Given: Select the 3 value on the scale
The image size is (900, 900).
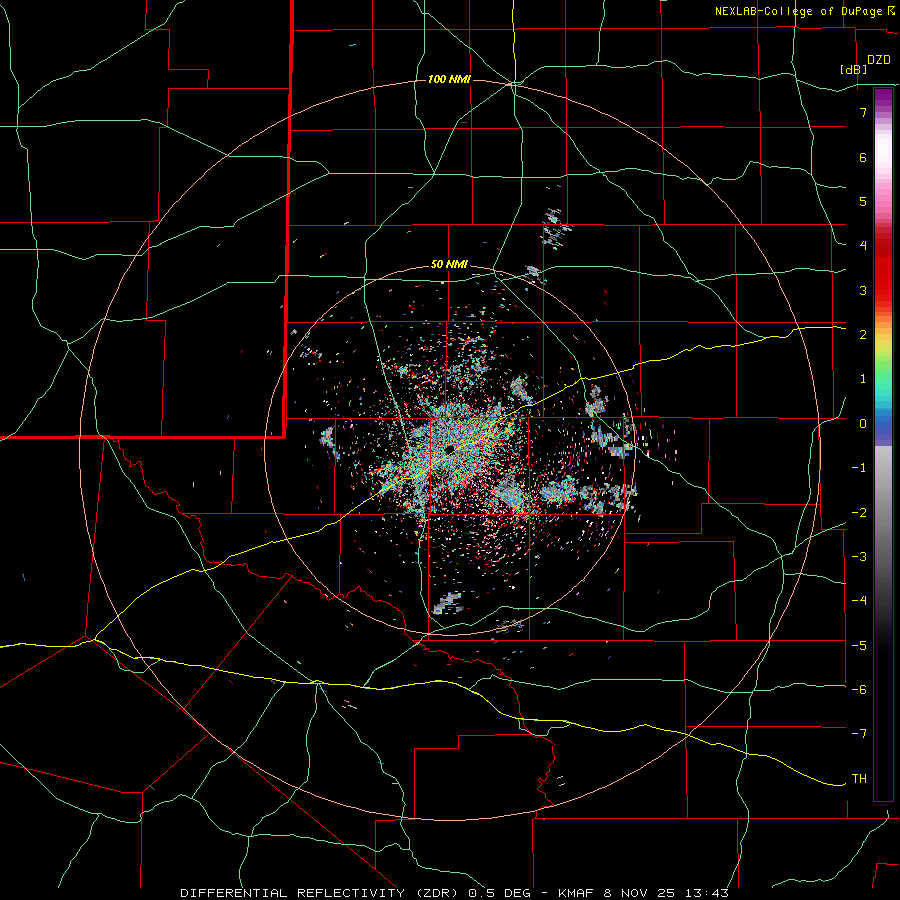Looking at the screenshot, I should coord(863,290).
